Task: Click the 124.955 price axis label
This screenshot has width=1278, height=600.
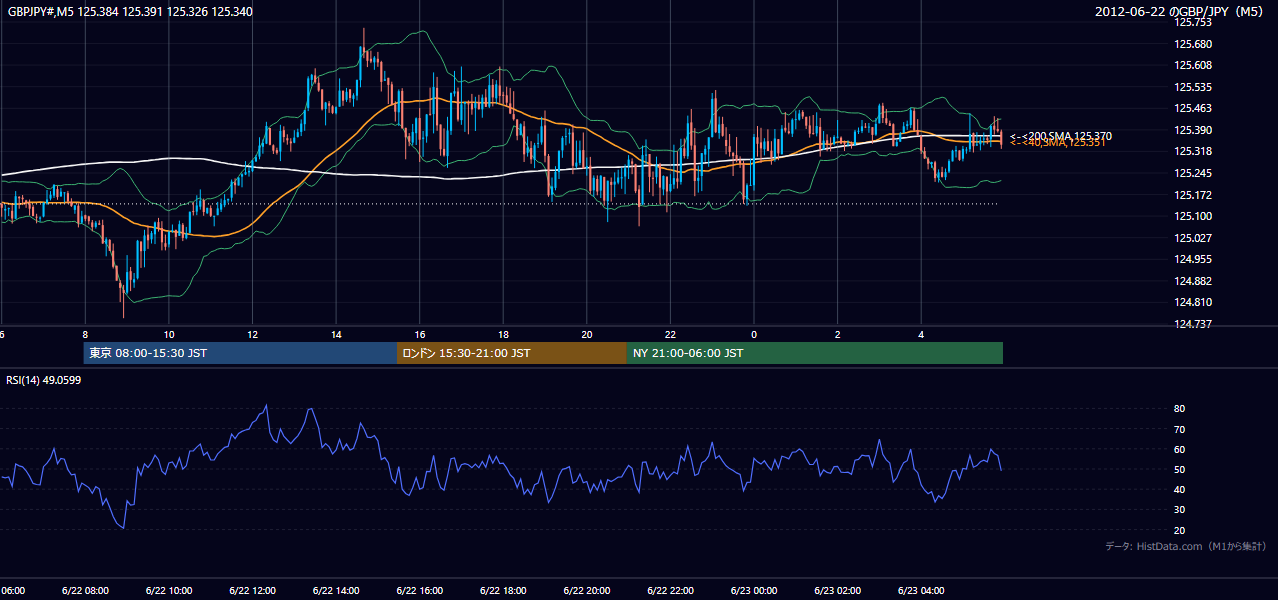Action: (1193, 259)
